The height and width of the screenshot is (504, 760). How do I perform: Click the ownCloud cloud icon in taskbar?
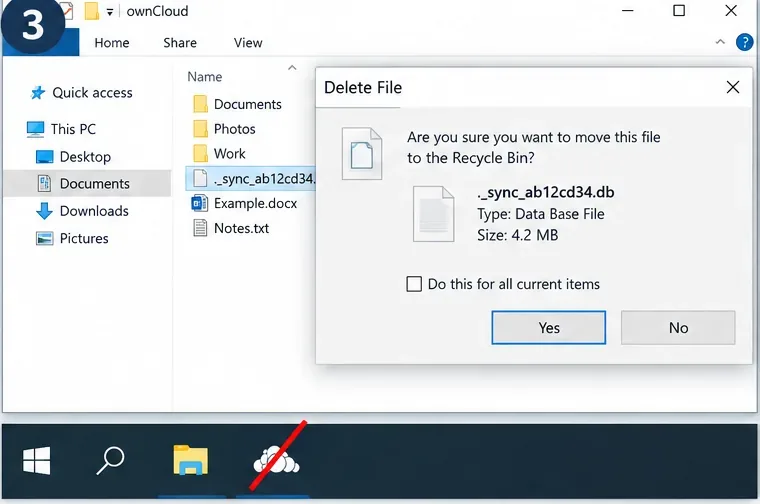click(276, 461)
